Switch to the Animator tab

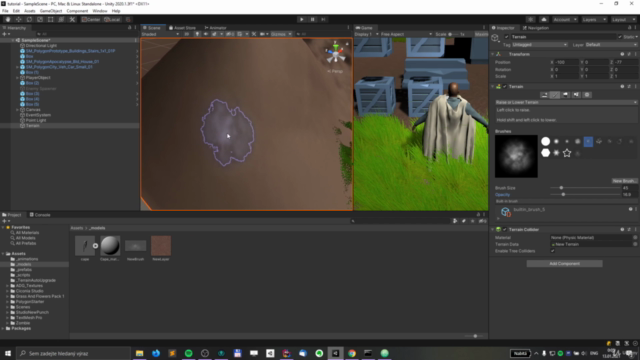216,28
